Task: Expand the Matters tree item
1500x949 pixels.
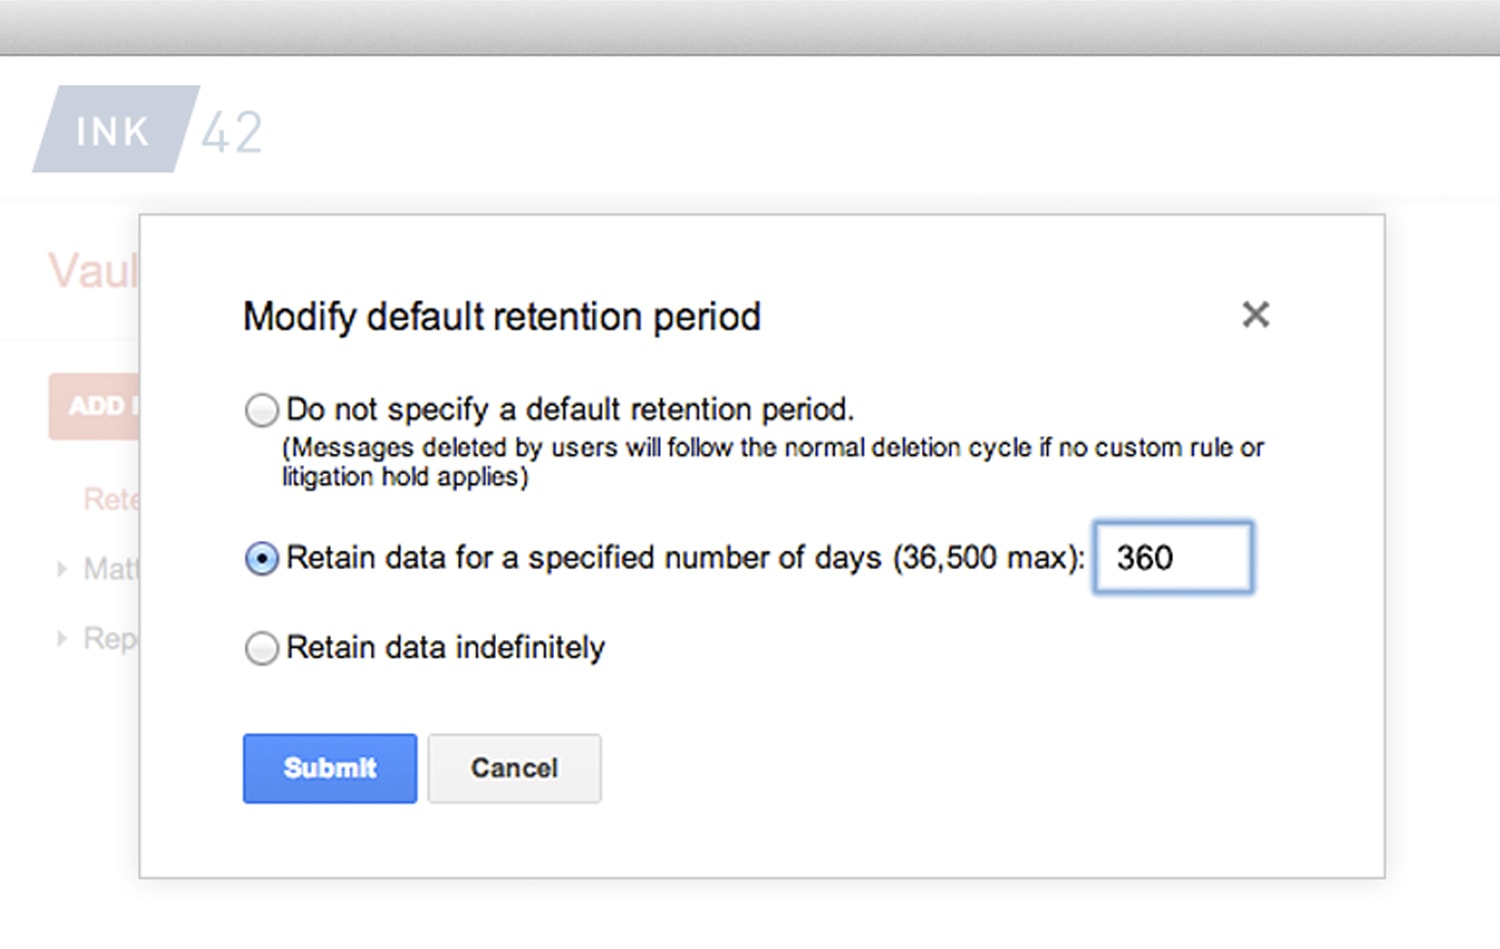Action: click(x=62, y=568)
